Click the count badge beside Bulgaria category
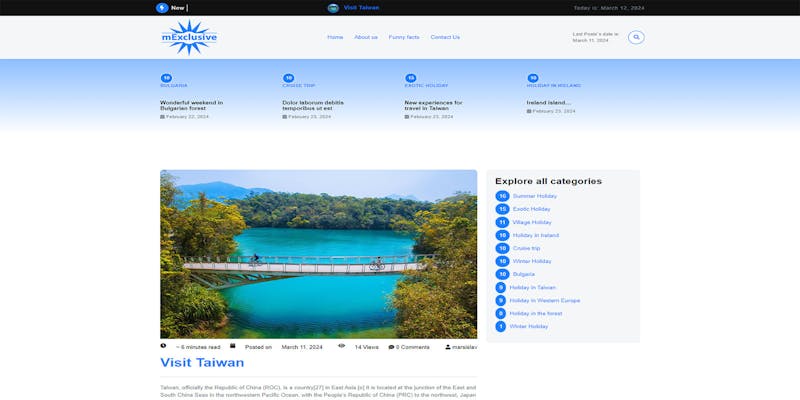Screen dimensions: 800x400 (503, 274)
